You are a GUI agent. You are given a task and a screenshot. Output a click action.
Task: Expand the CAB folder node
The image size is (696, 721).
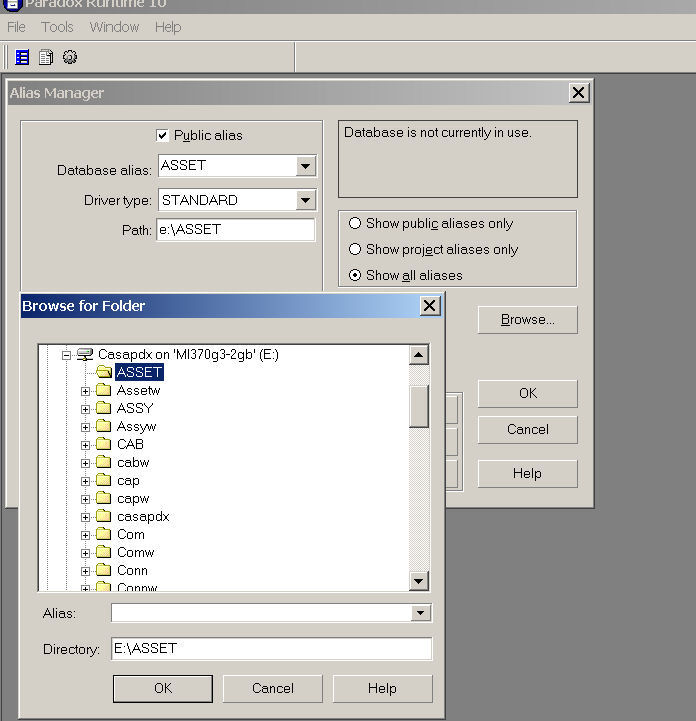85,445
